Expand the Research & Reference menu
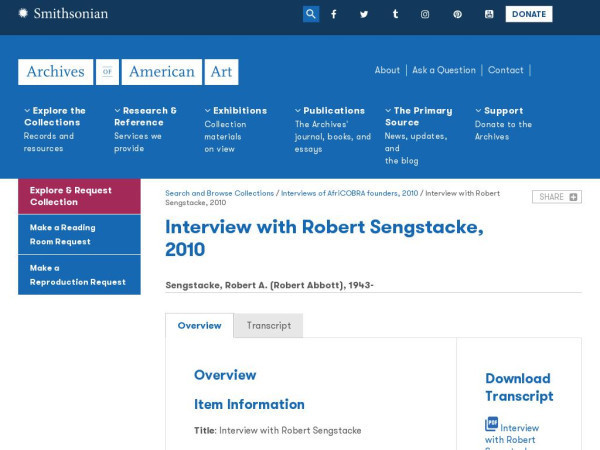This screenshot has height=450, width=600. point(145,116)
